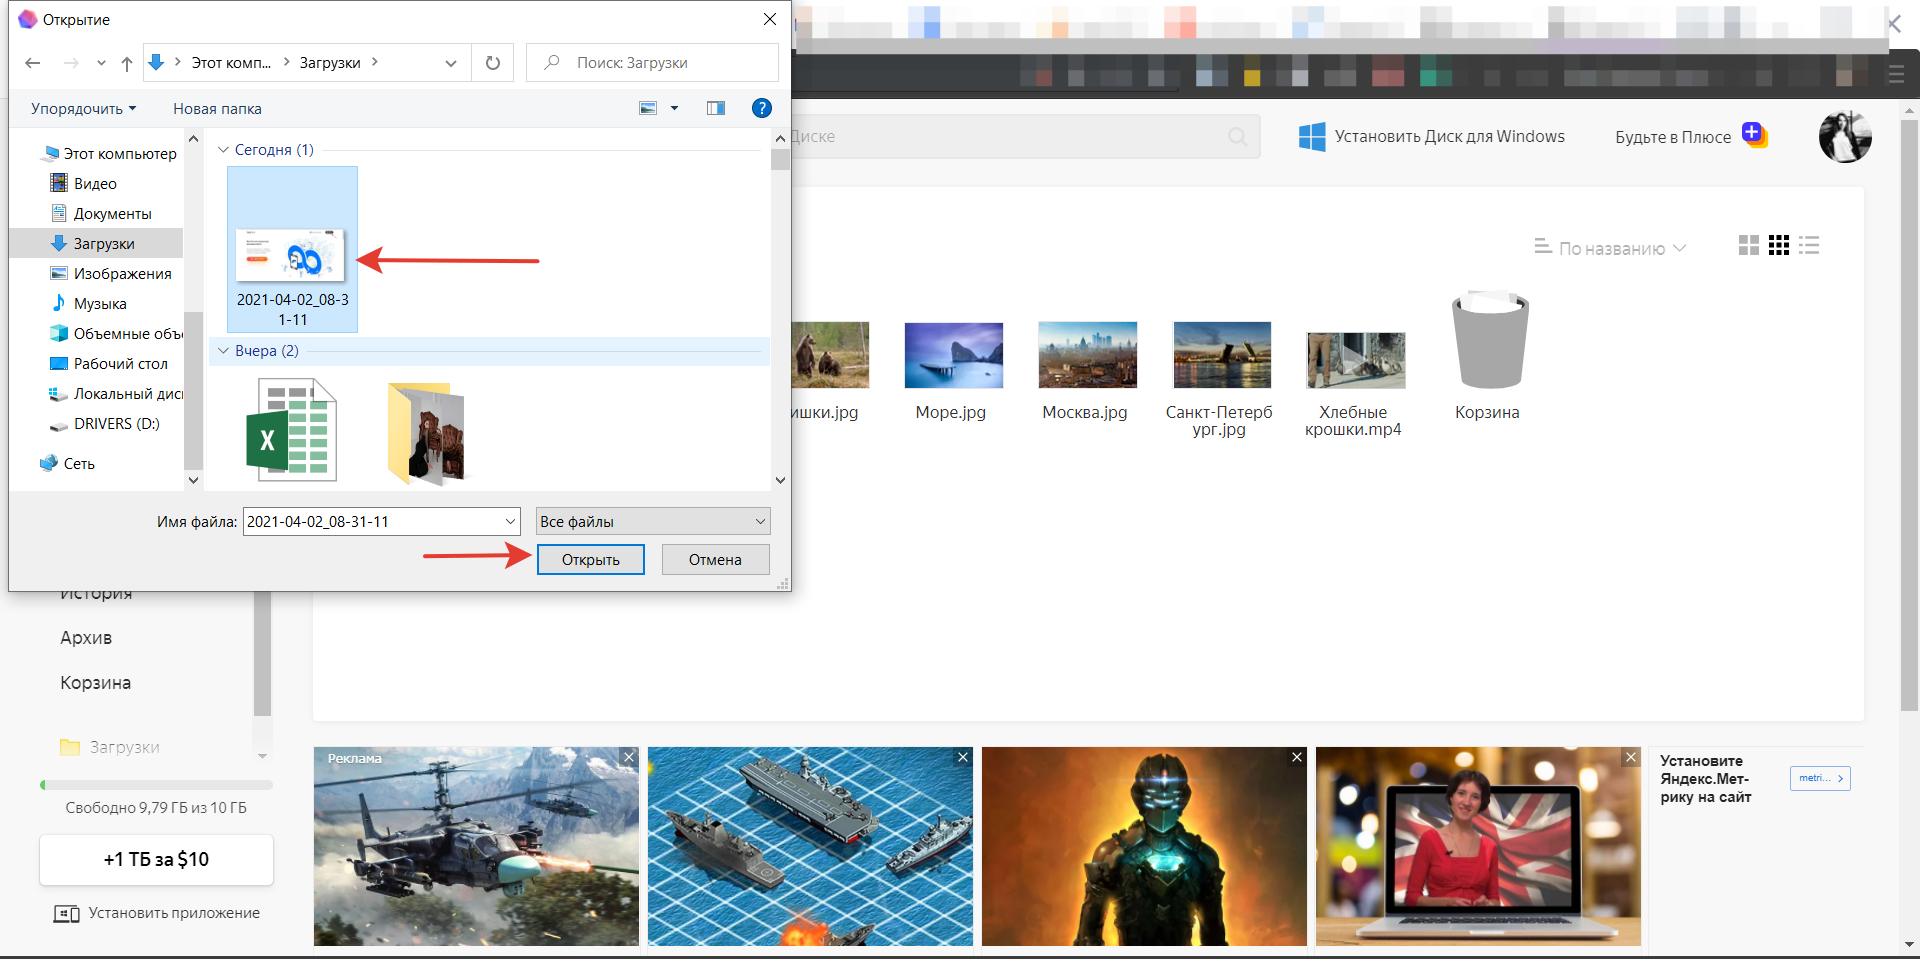Toggle the preview pane icon
The height and width of the screenshot is (959, 1920).
(716, 108)
